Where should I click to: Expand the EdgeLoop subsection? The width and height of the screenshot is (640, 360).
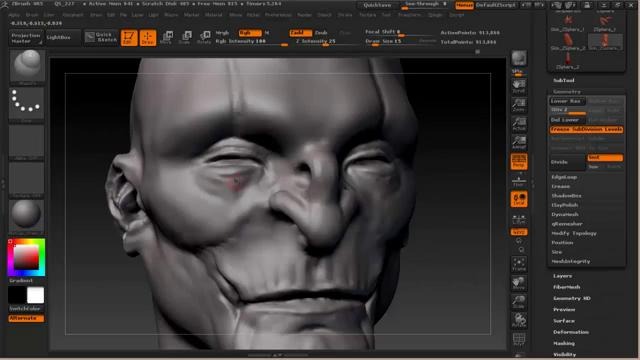[x=564, y=177]
